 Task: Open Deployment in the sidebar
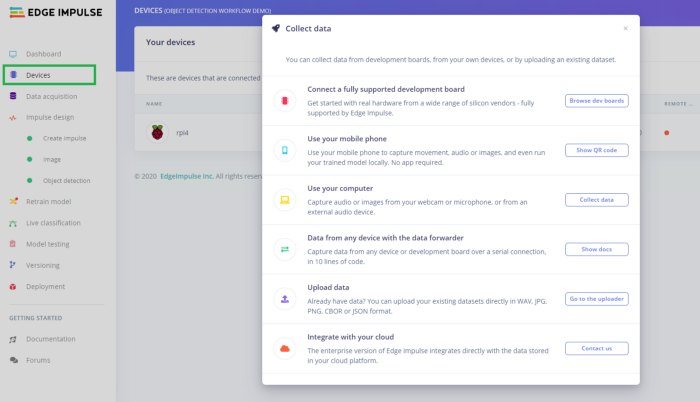(x=46, y=286)
